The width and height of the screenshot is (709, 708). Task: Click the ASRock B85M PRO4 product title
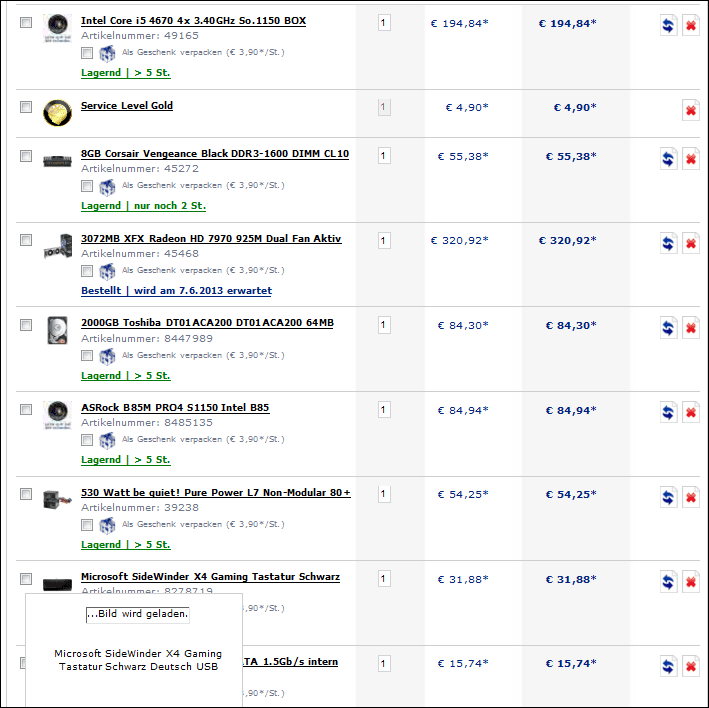coord(175,408)
